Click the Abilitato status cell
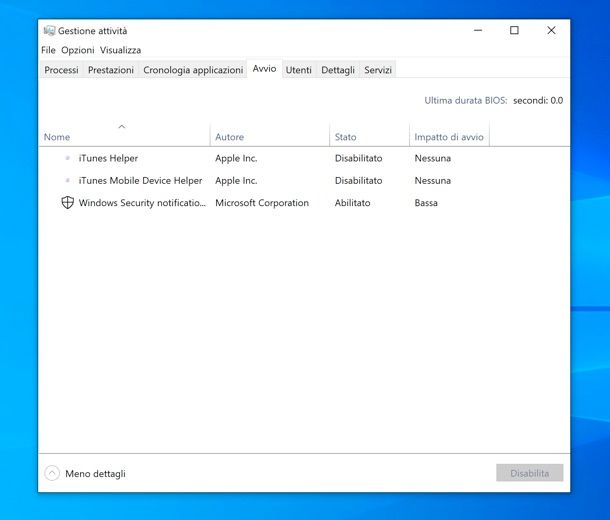This screenshot has width=610, height=520. click(x=352, y=203)
